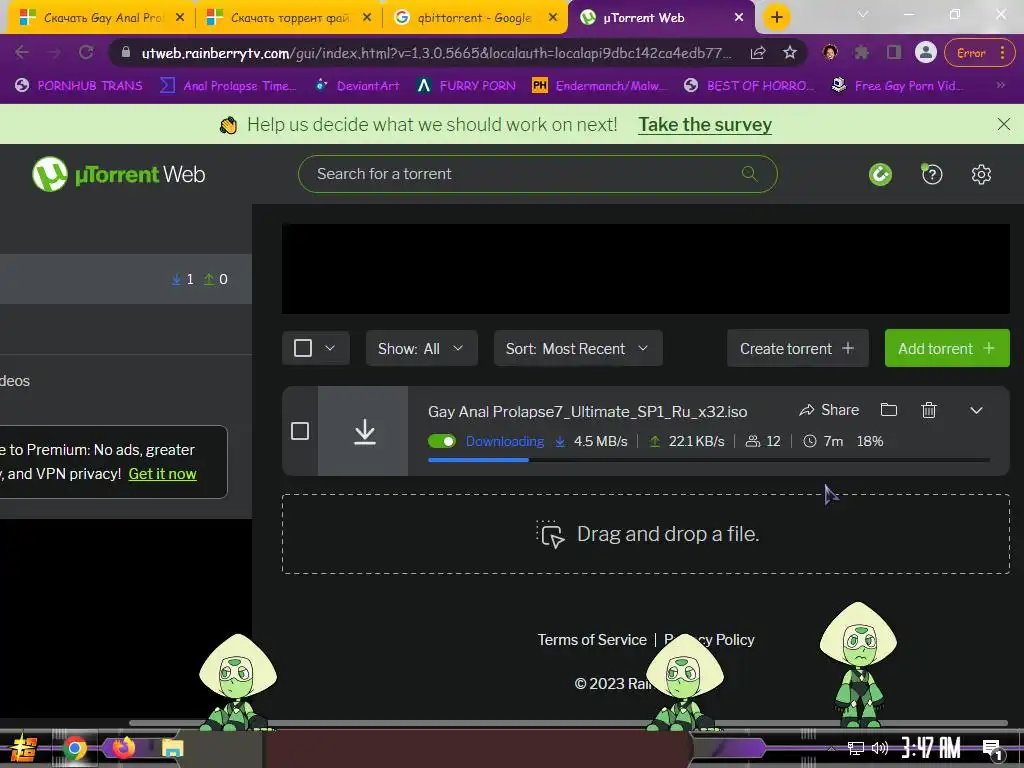Viewport: 1024px width, 768px height.
Task: Click the uTorrent Web logo
Action: point(118,174)
